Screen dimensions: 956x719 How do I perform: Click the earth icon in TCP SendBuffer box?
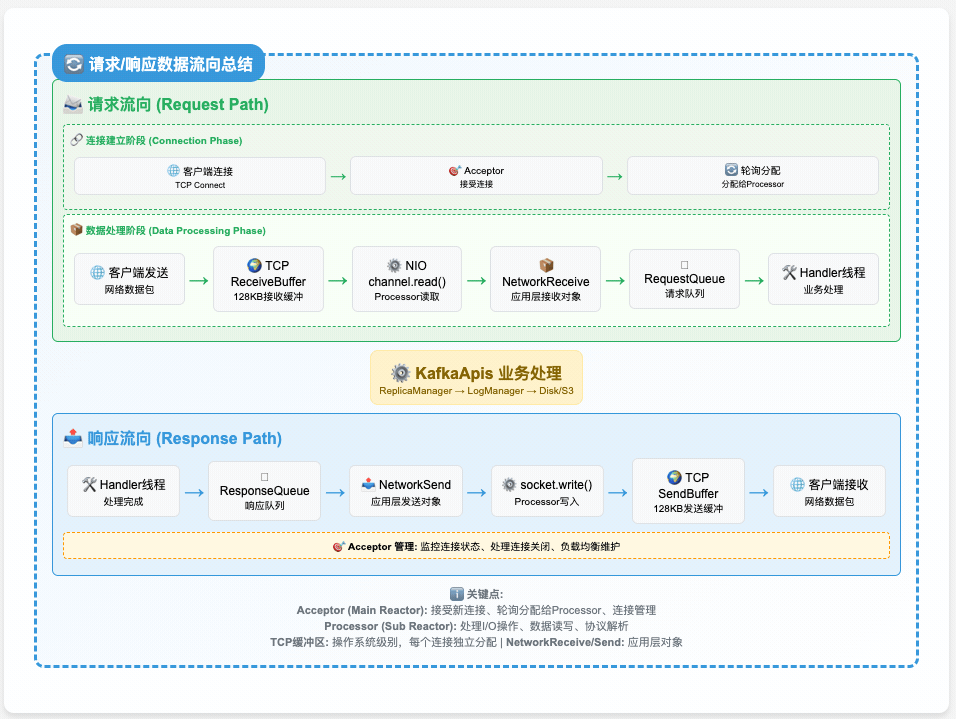[674, 477]
